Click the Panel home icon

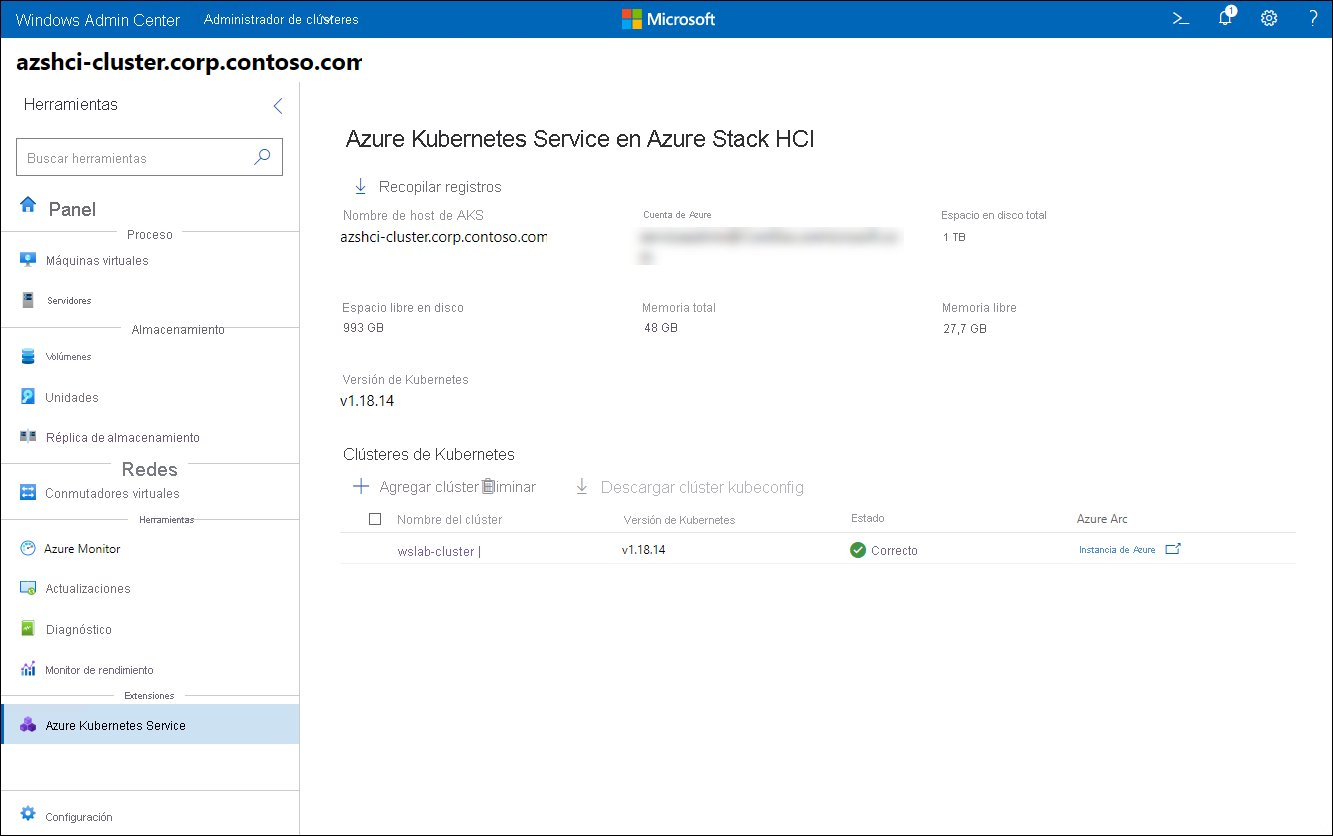(28, 206)
